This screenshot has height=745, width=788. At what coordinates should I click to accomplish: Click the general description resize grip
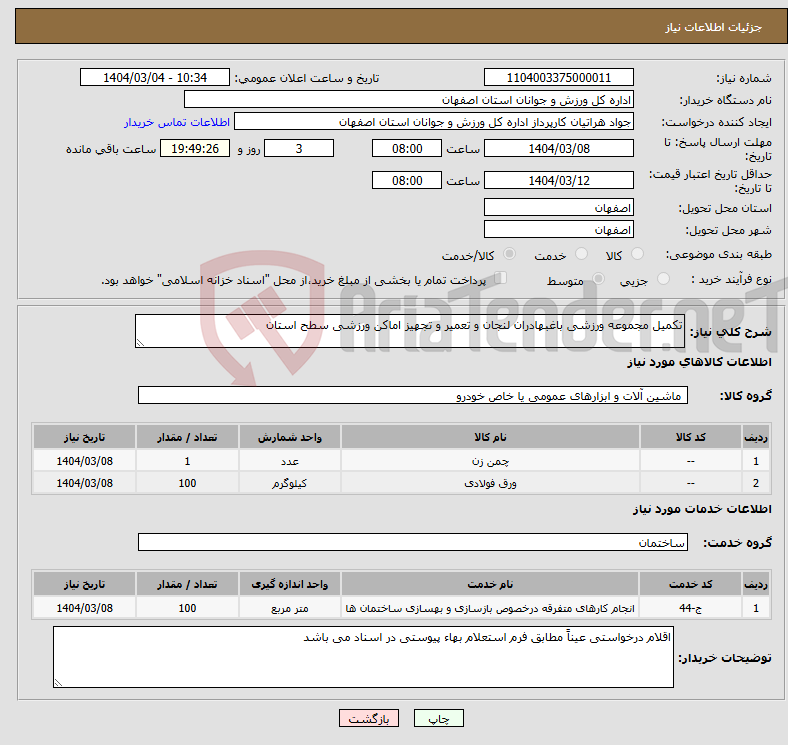click(140, 342)
